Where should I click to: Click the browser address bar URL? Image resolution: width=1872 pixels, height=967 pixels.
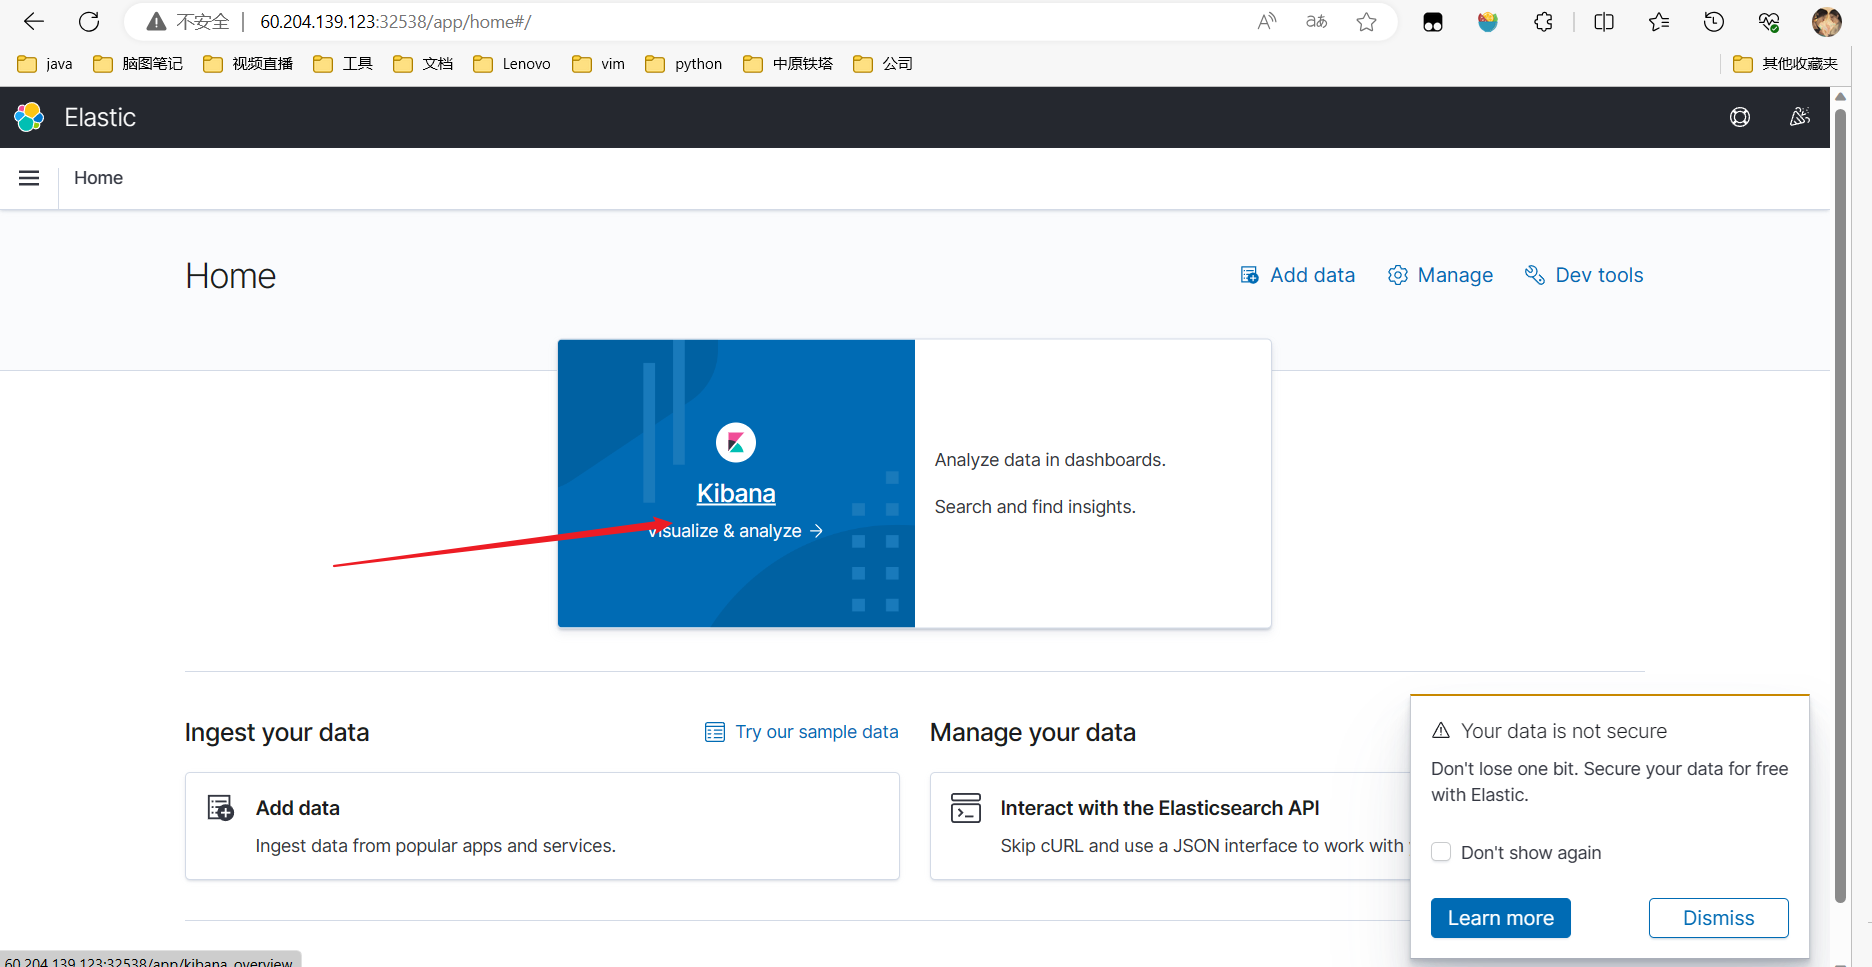396,21
